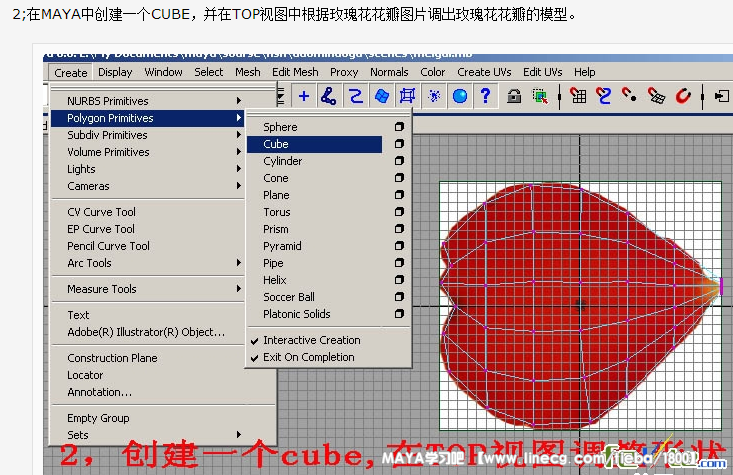Image resolution: width=733 pixels, height=475 pixels.
Task: Open the Cylinder option box
Action: tap(399, 161)
